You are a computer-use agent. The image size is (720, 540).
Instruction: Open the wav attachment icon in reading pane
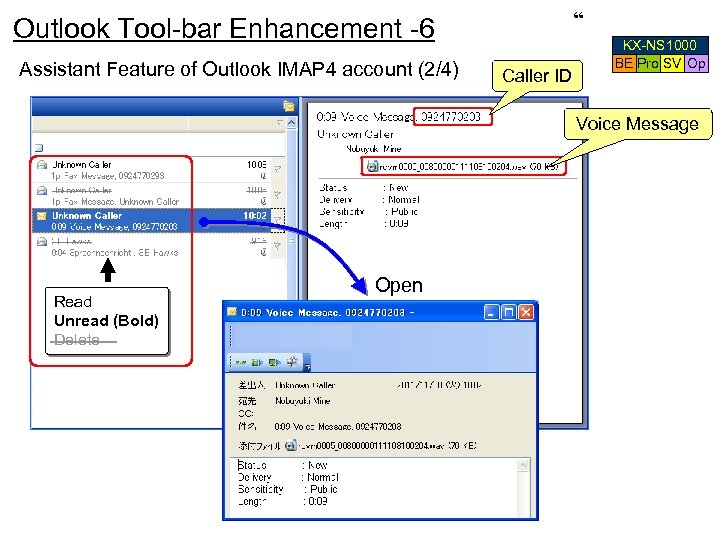[372, 166]
